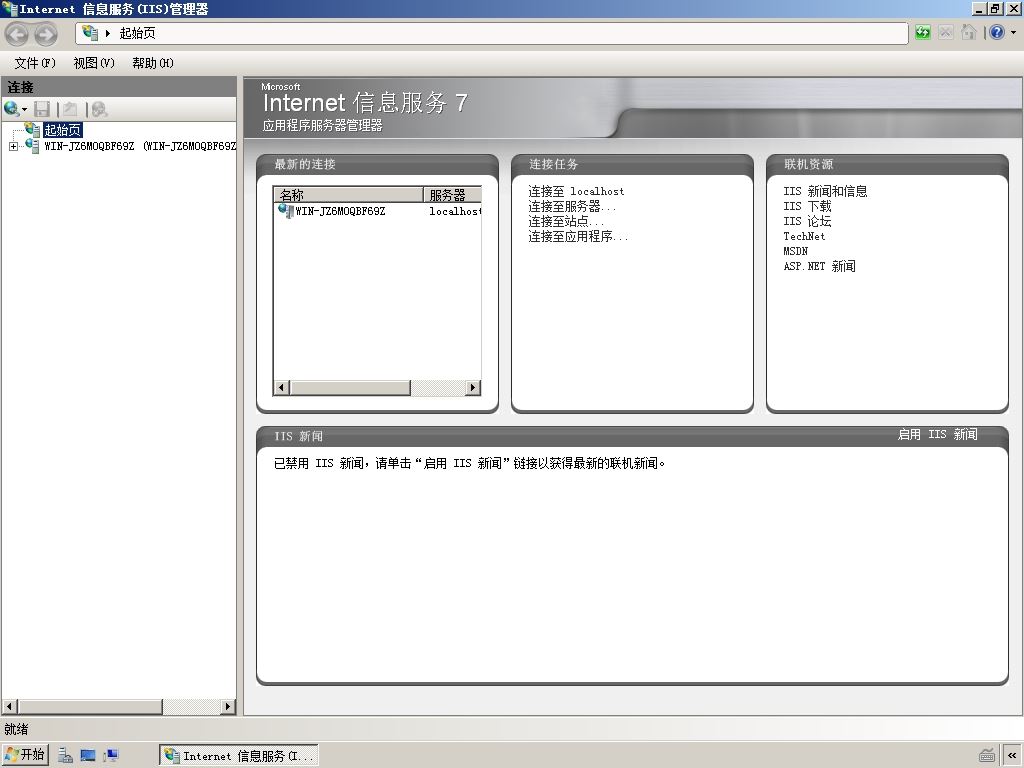The height and width of the screenshot is (768, 1024).
Task: Click the floppy disk save connections icon
Action: [x=42, y=109]
